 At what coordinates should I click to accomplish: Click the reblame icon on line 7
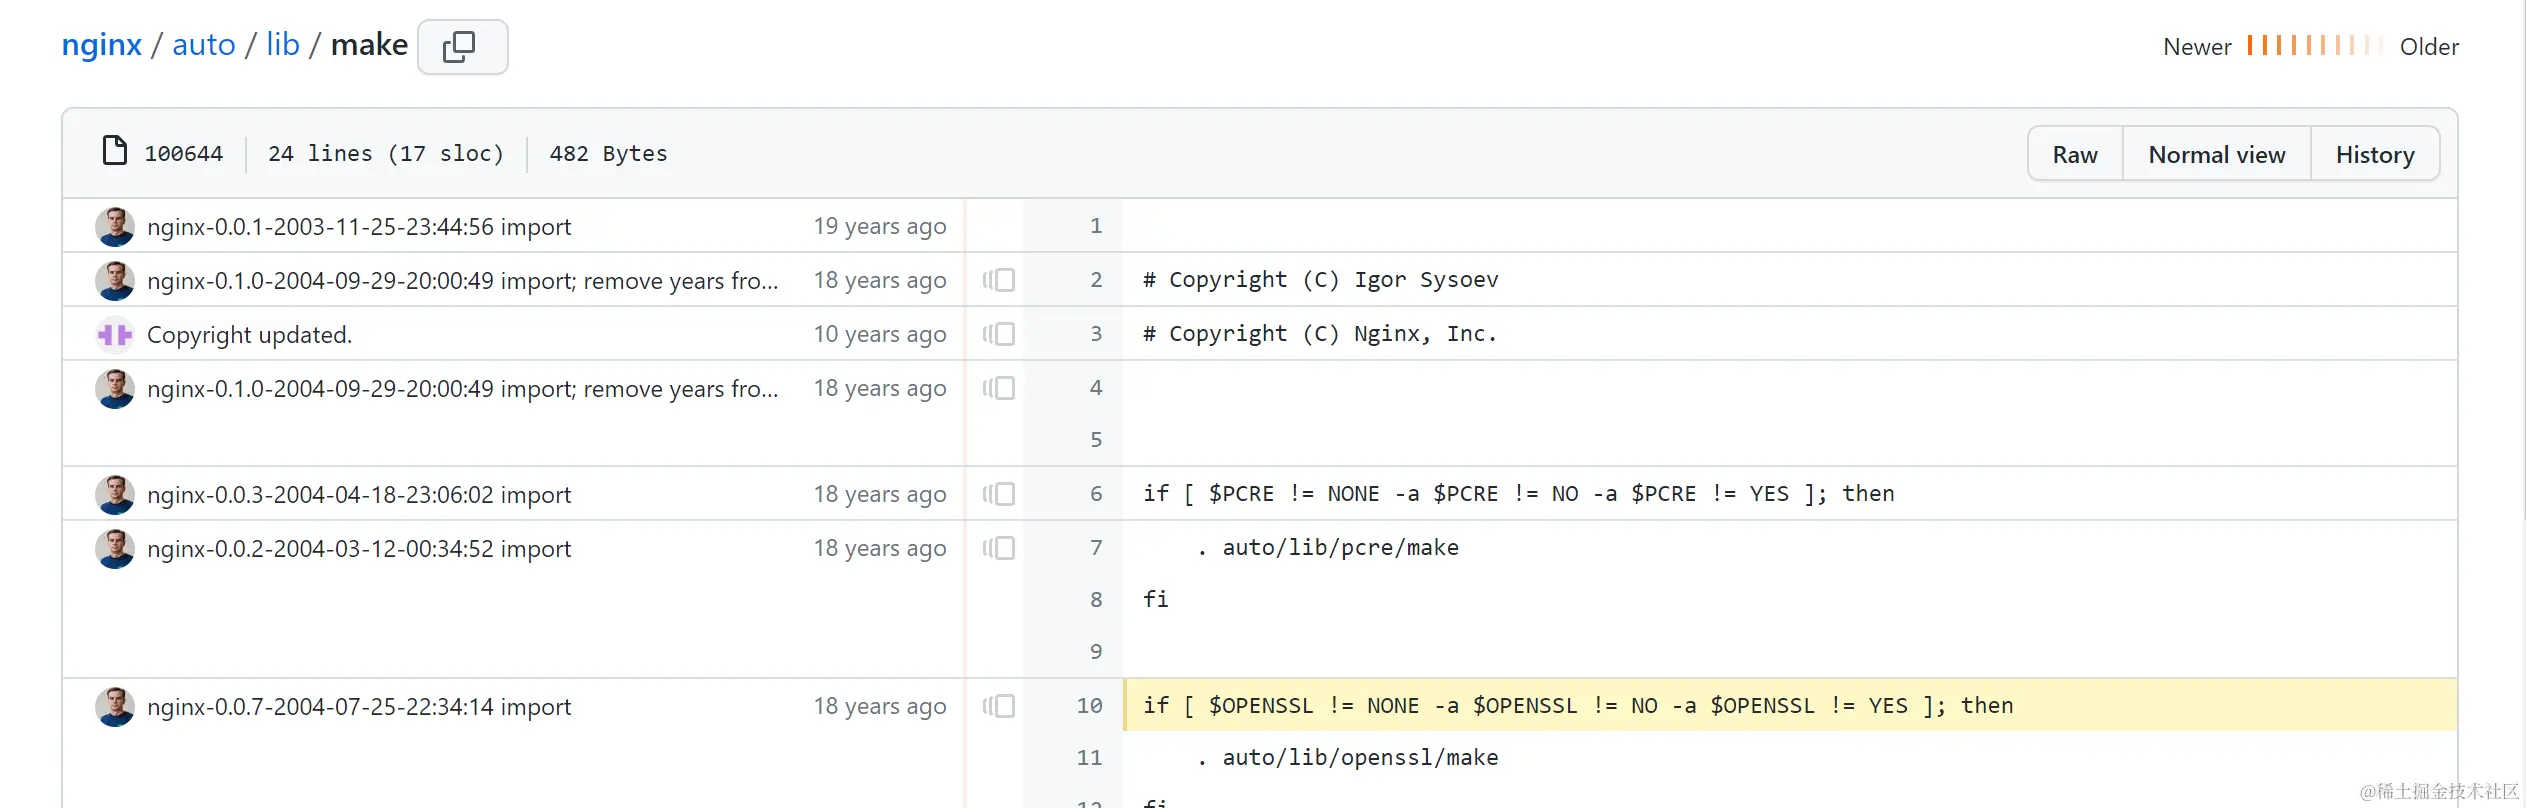click(999, 548)
